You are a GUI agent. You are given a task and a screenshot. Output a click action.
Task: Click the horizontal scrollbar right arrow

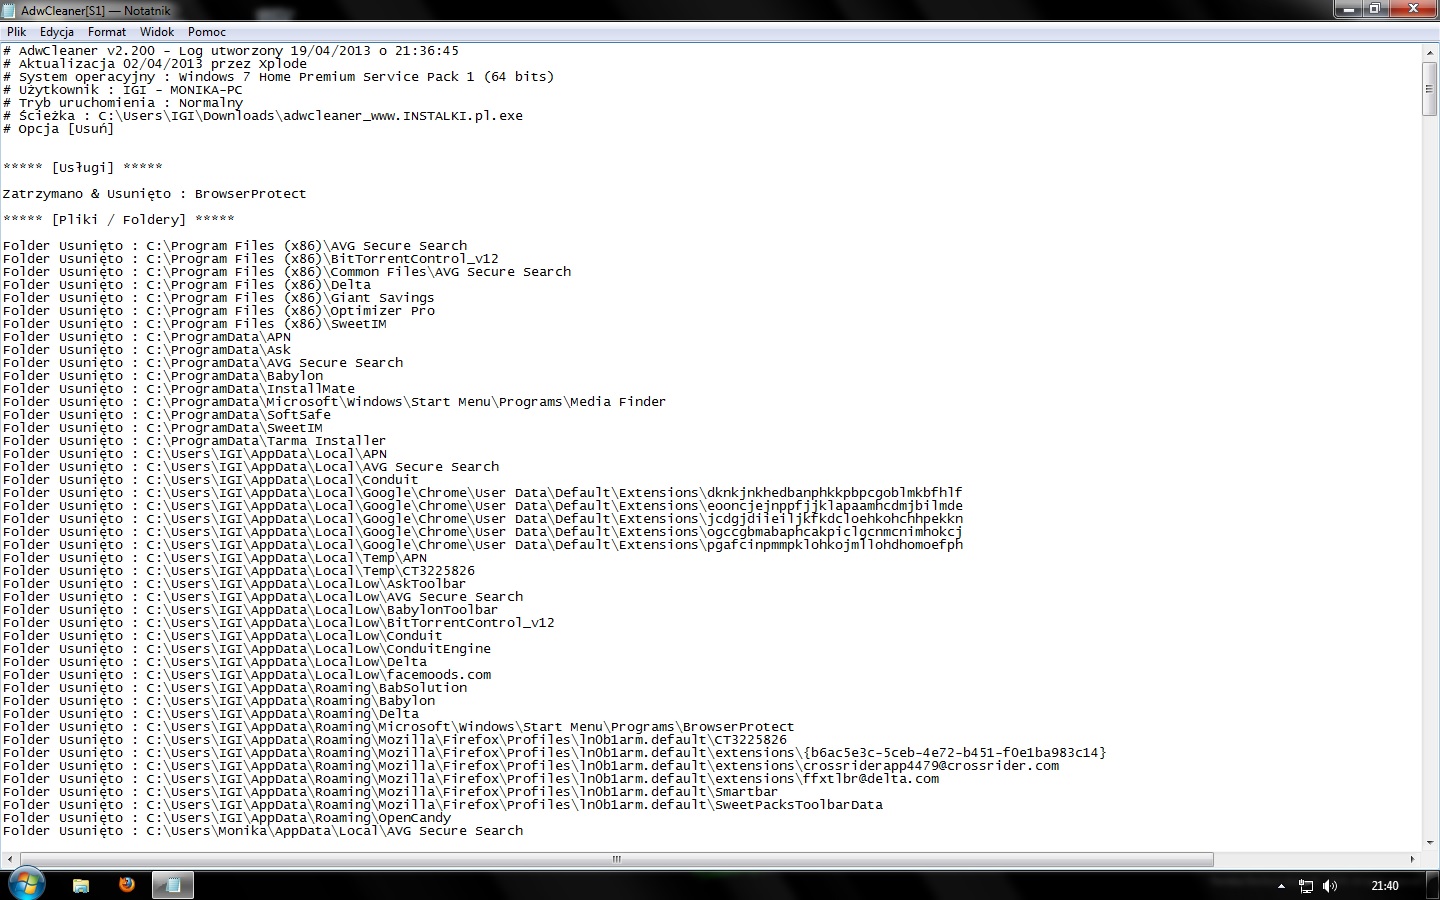click(1412, 859)
